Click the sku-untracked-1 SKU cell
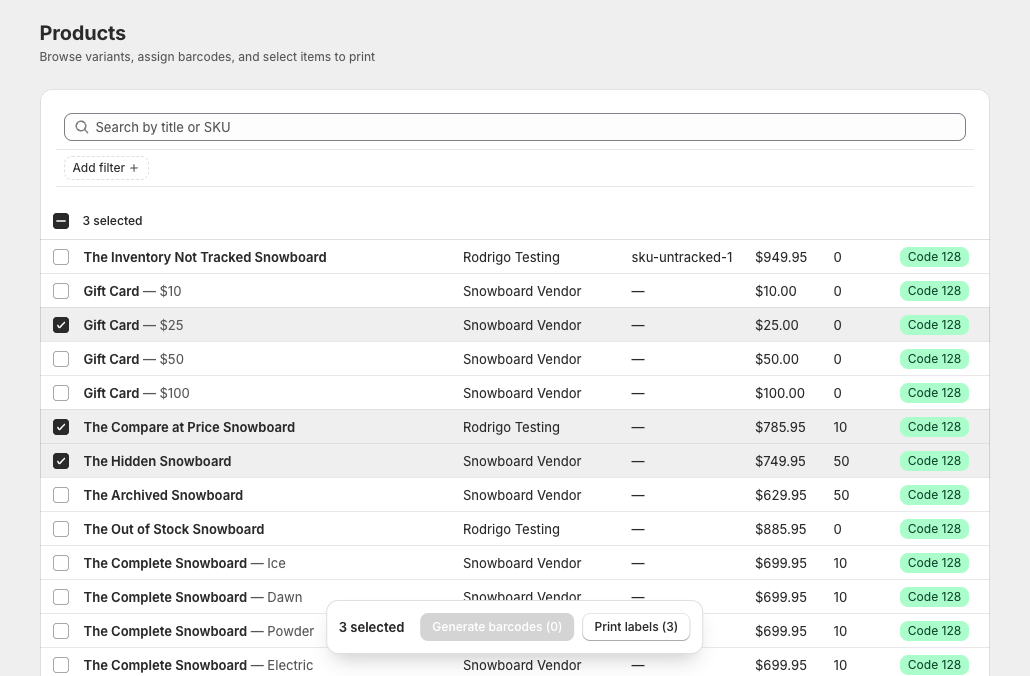The width and height of the screenshot is (1030, 676). [x=682, y=258]
